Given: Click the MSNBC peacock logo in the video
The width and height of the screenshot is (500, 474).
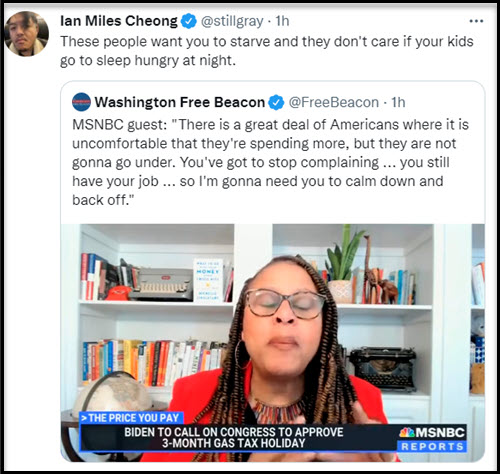Looking at the screenshot, I should (407, 433).
